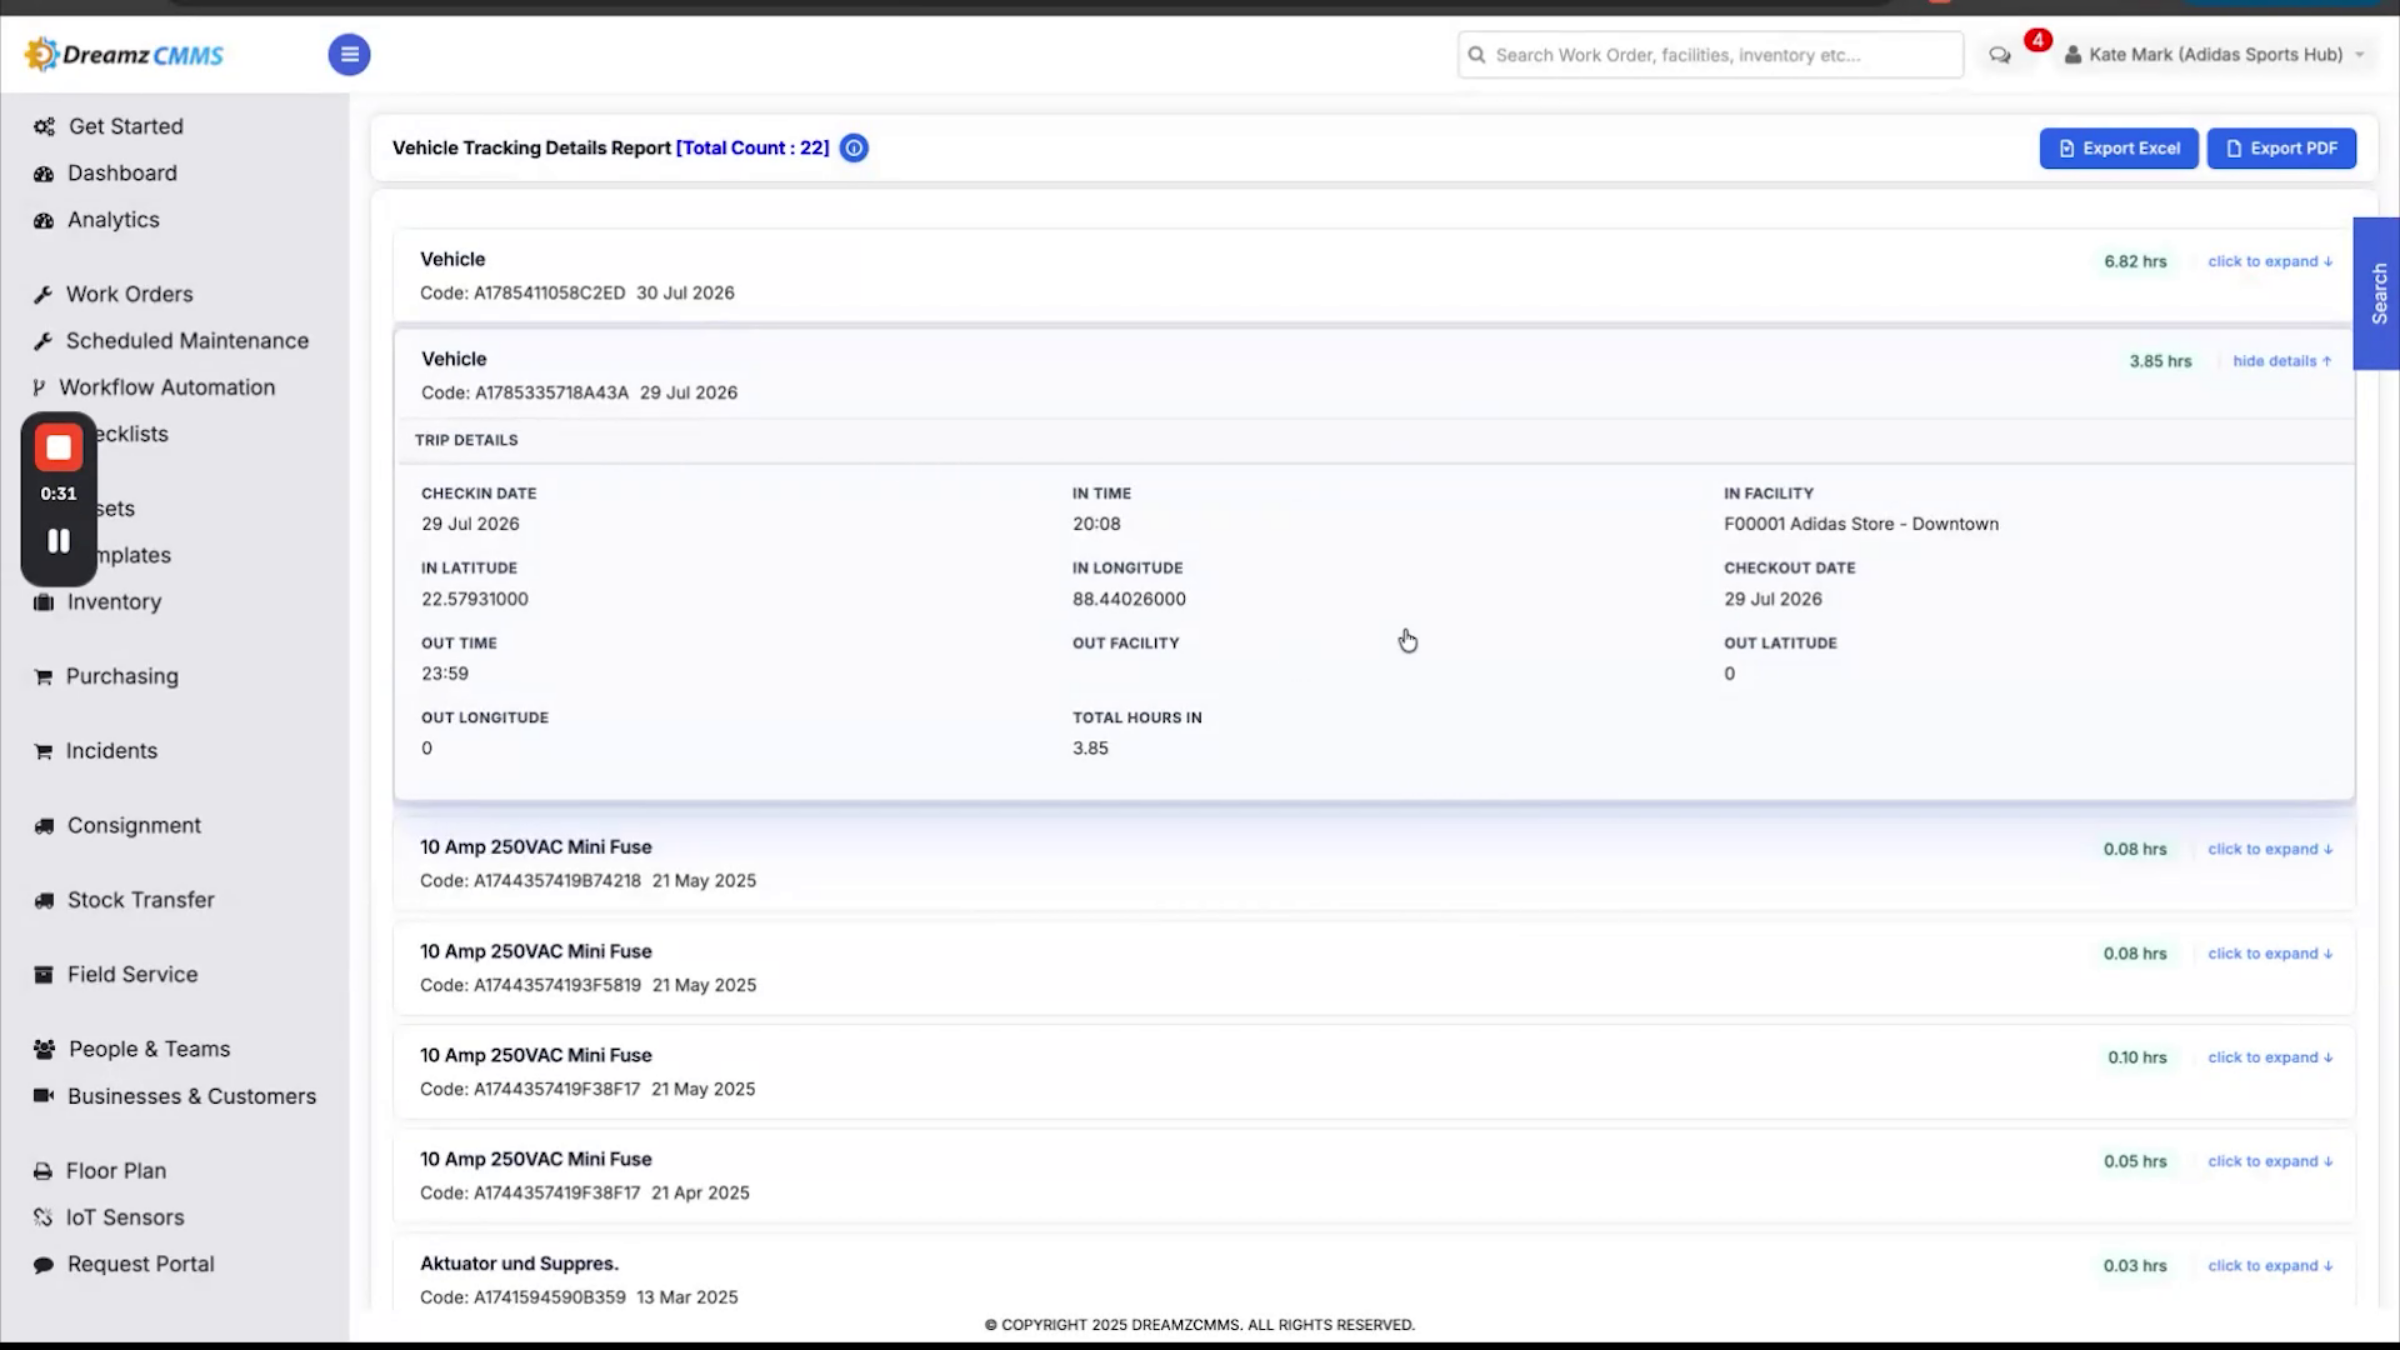
Task: Open Analytics from the sidebar
Action: [113, 220]
